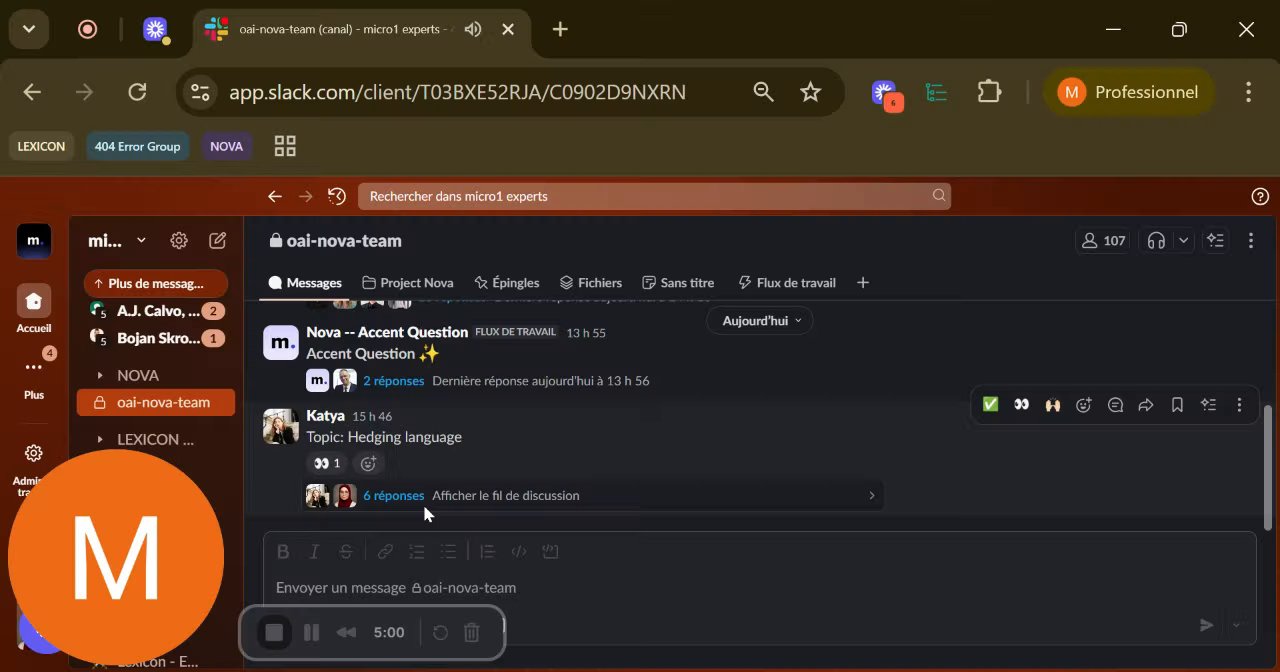The width and height of the screenshot is (1280, 672).
Task: Toggle the eyes reaction on Katya's message
Action: (326, 463)
